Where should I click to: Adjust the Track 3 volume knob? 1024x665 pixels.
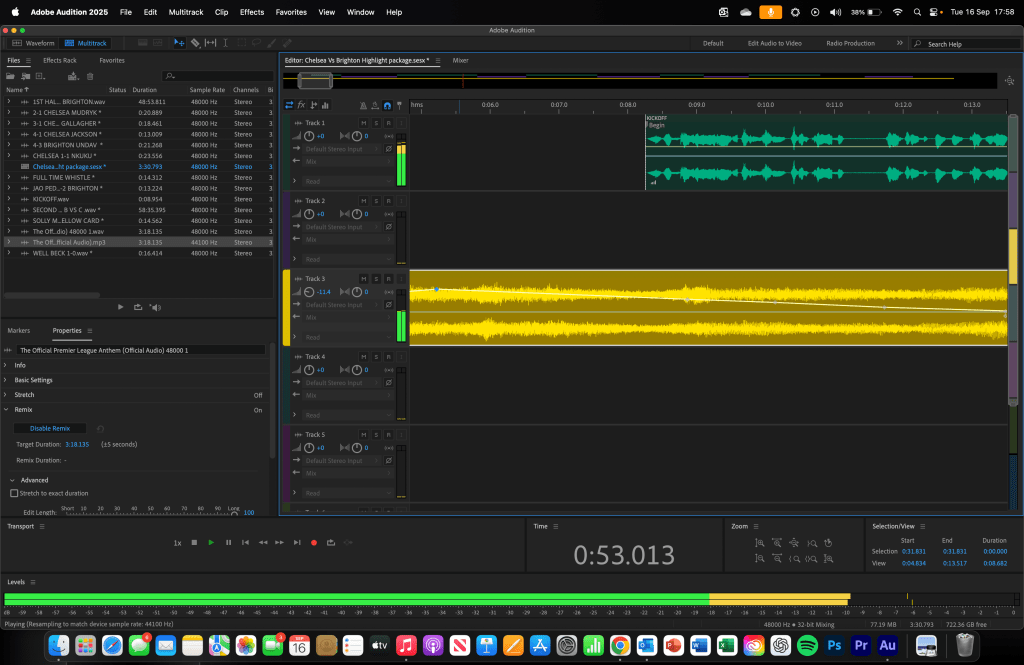[310, 292]
